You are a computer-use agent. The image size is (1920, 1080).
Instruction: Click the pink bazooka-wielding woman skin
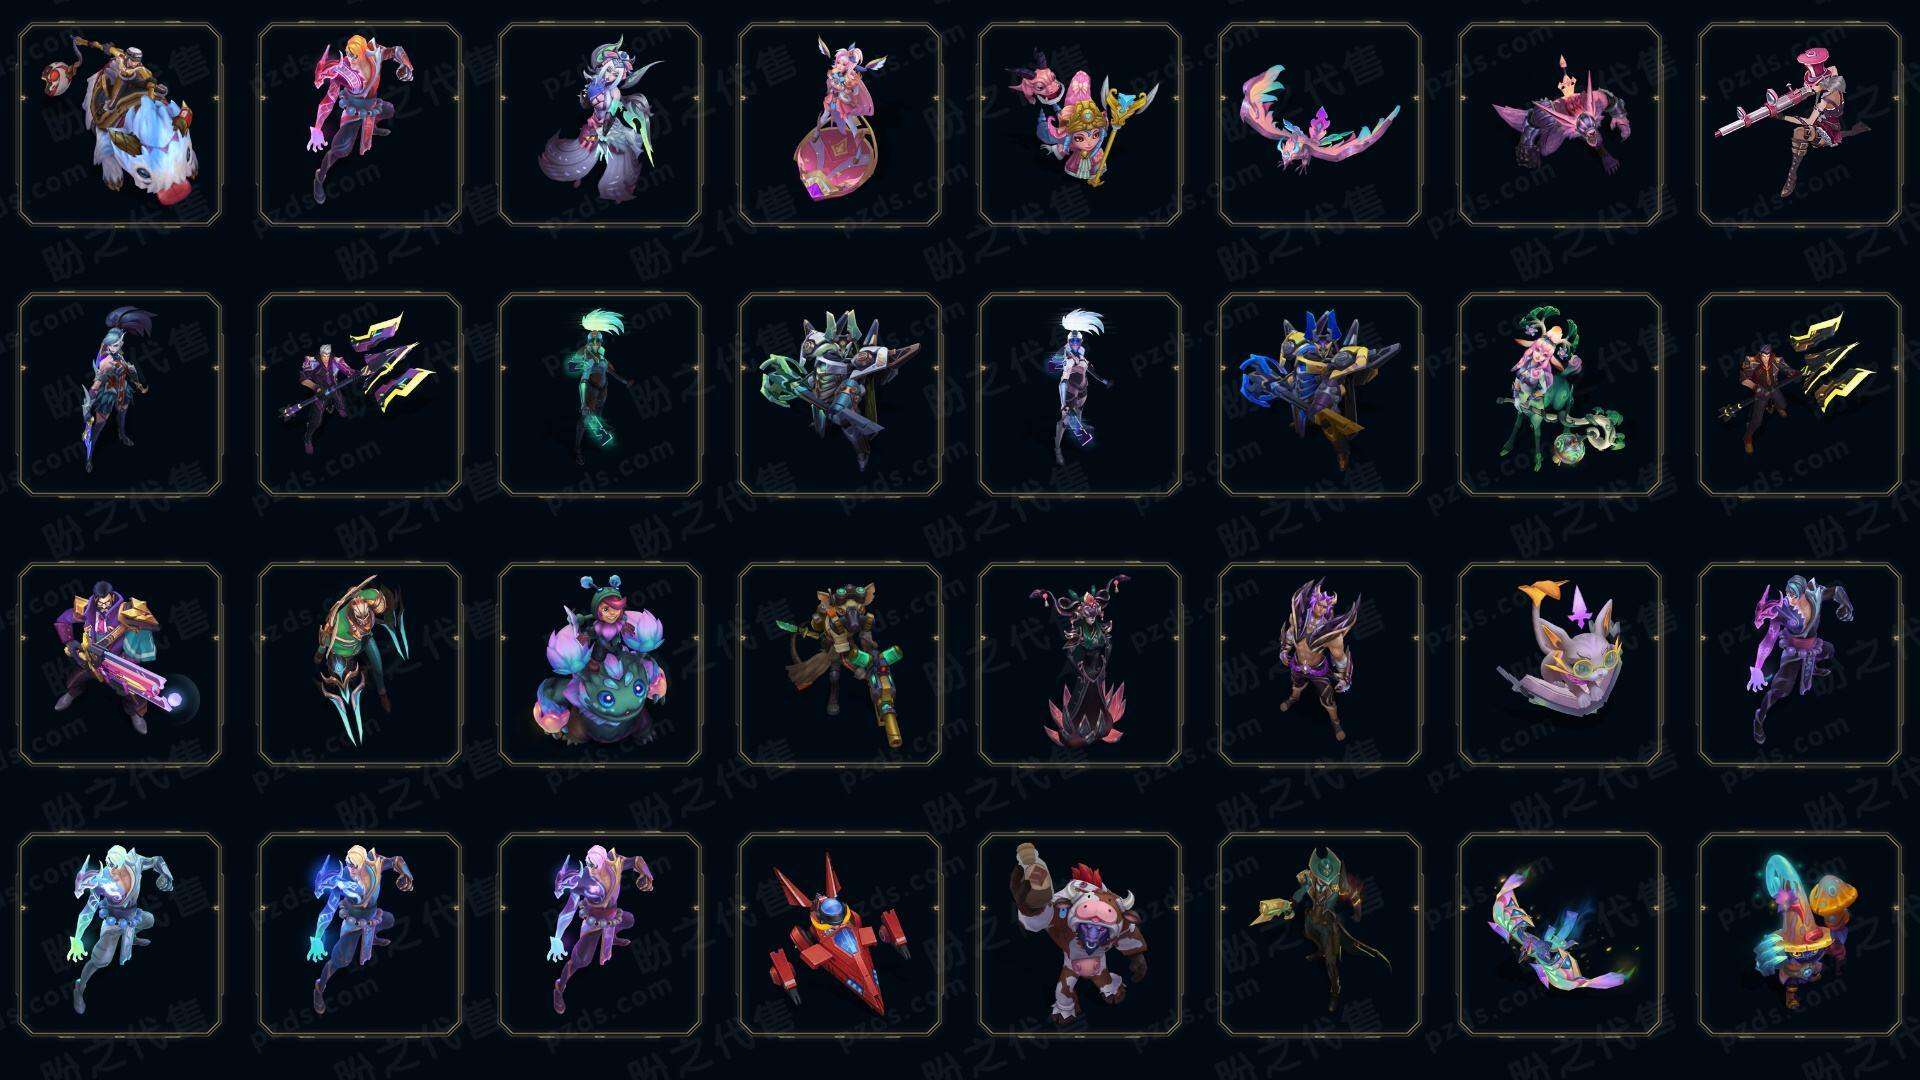[x=1800, y=125]
